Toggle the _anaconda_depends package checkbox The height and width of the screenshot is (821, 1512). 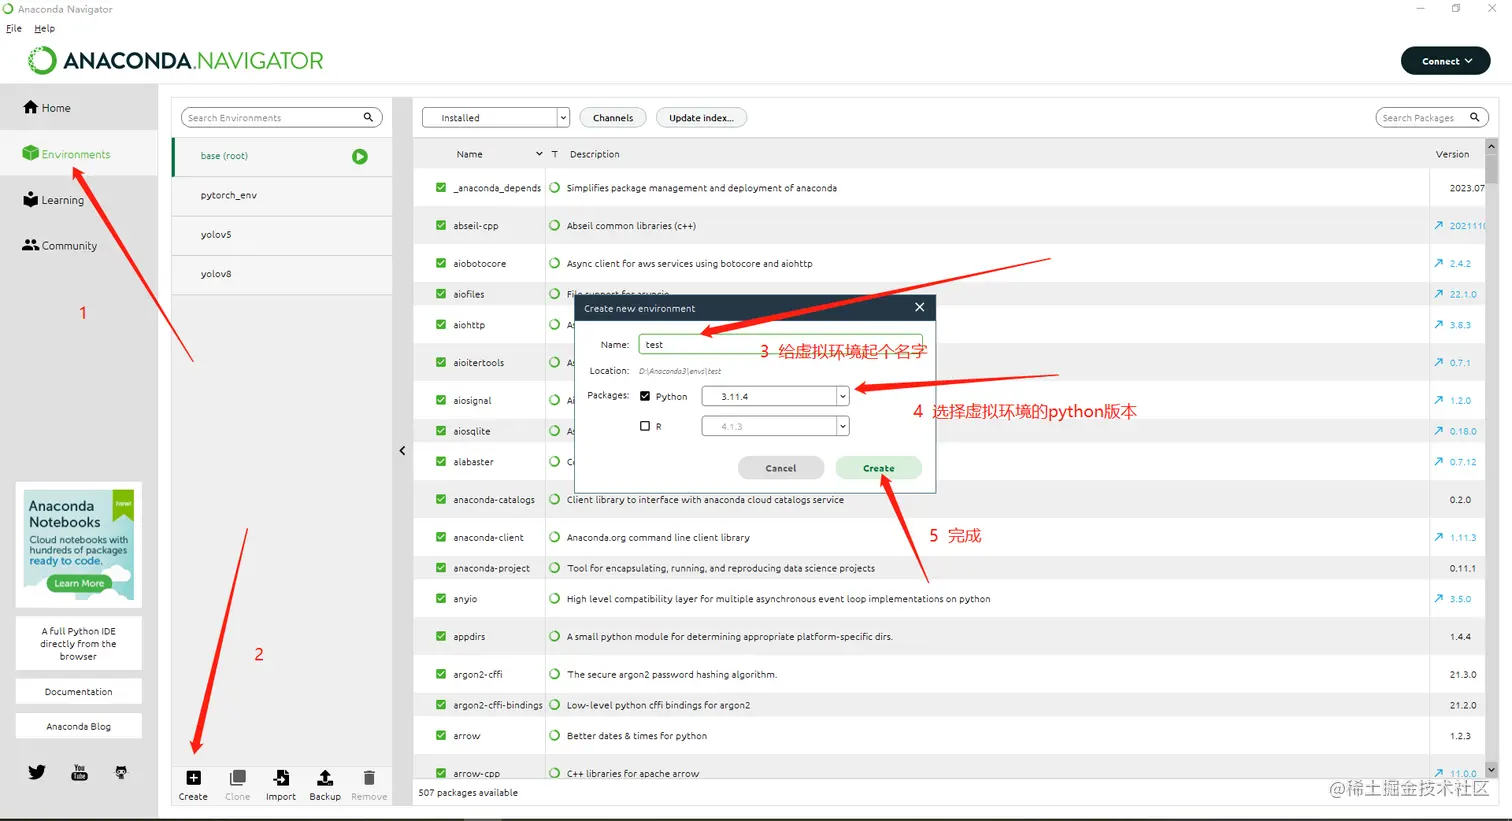[441, 187]
